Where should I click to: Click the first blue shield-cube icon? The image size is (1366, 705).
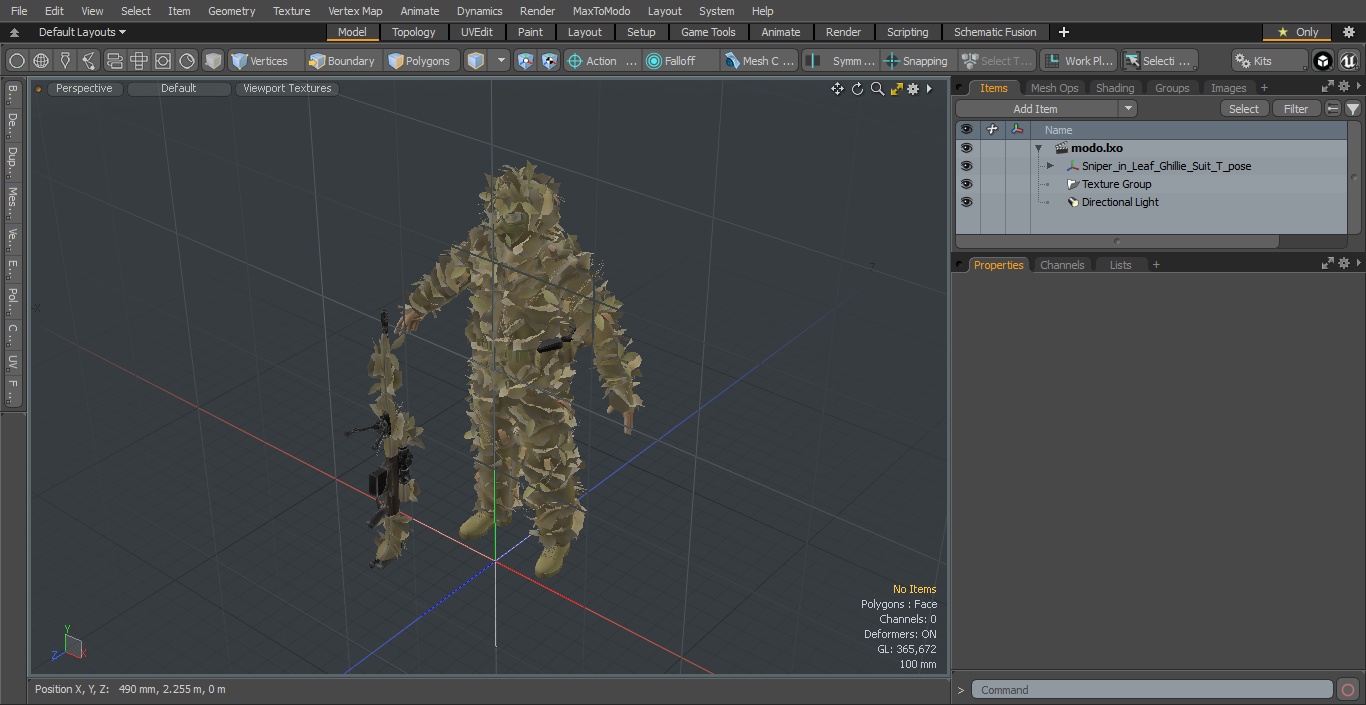(526, 61)
